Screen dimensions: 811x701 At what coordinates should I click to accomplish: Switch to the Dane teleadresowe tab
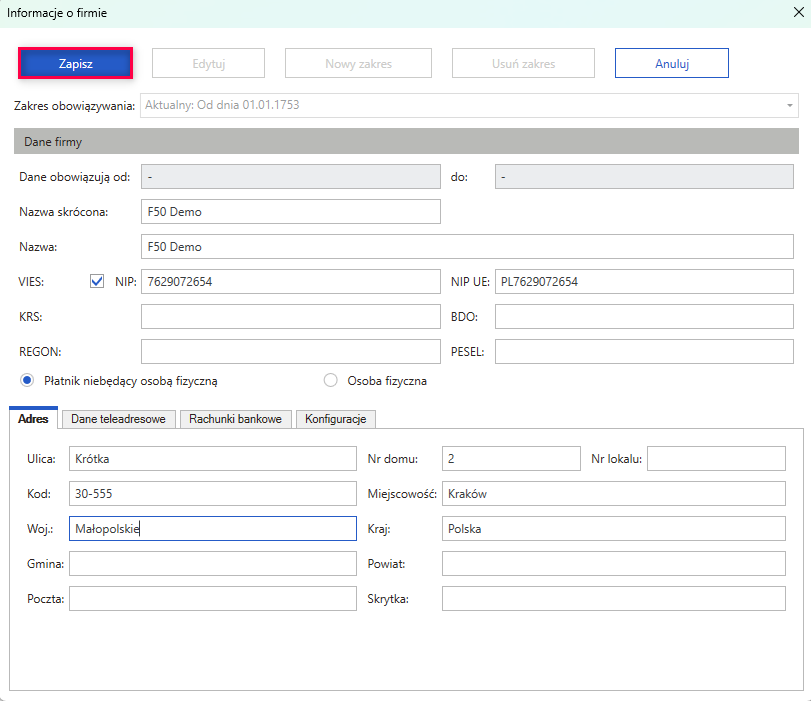(119, 419)
